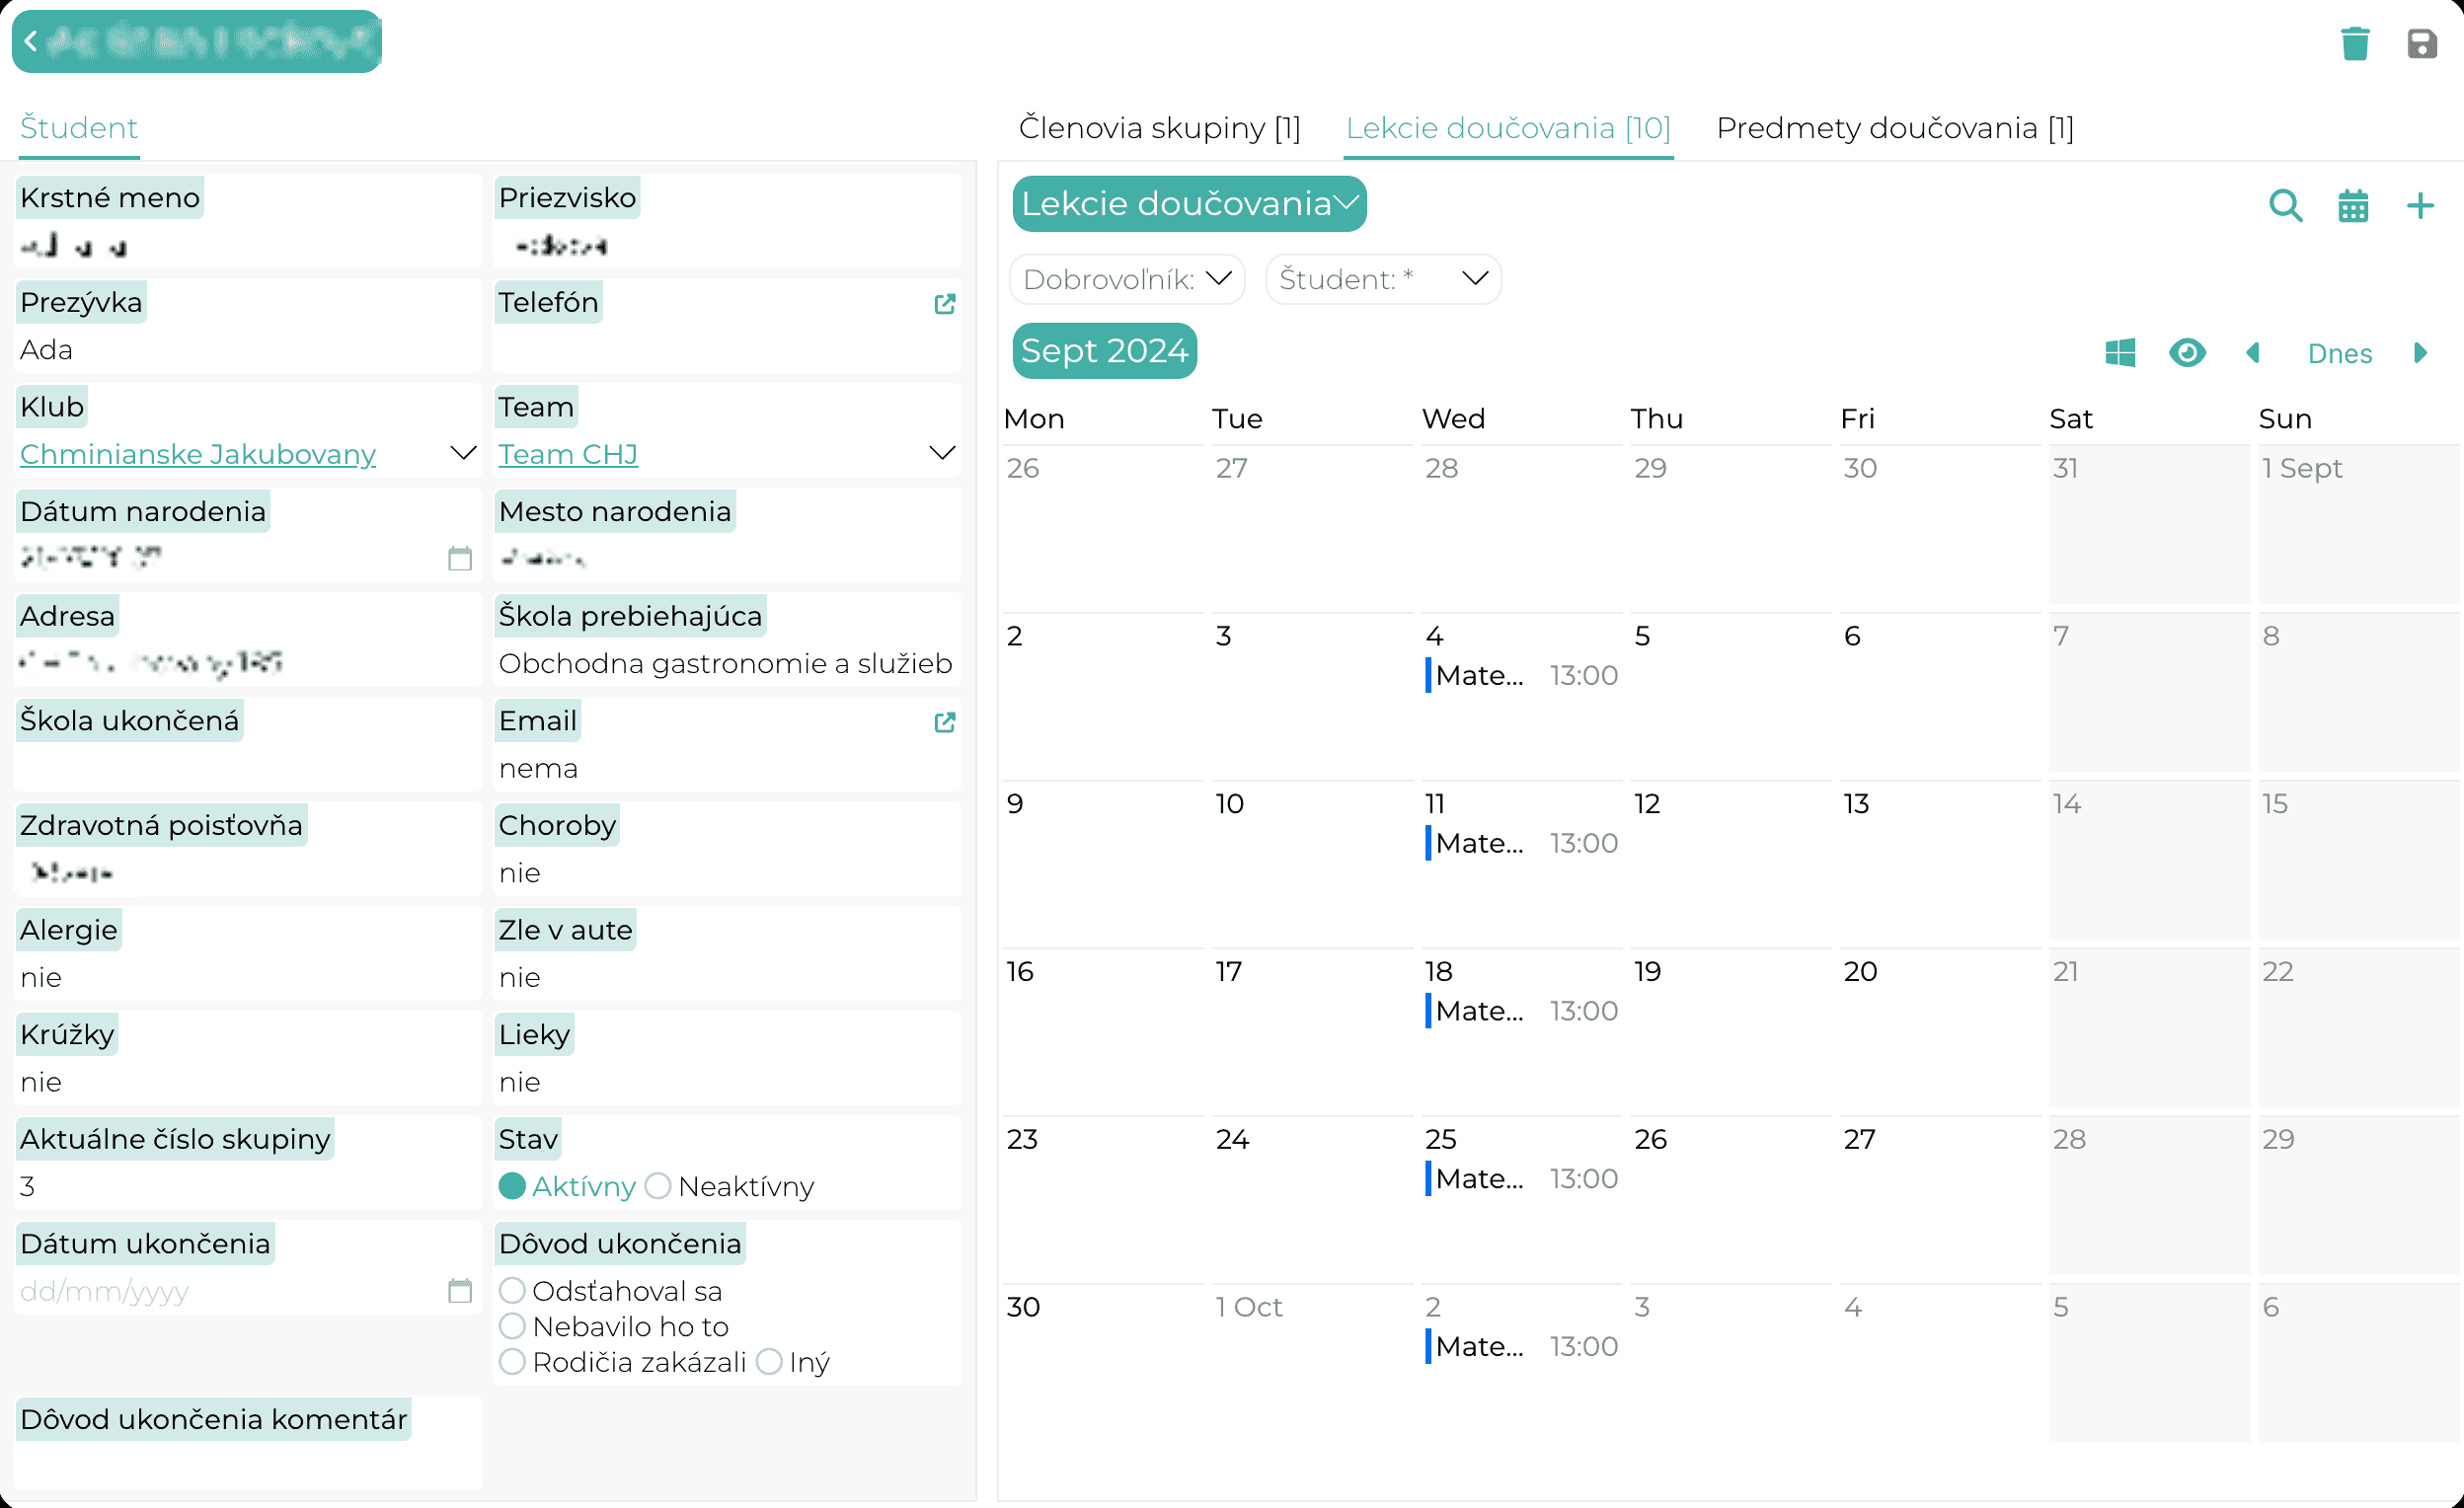Viewport: 2464px width, 1508px height.
Task: Go to previous month arrow
Action: (x=2253, y=353)
